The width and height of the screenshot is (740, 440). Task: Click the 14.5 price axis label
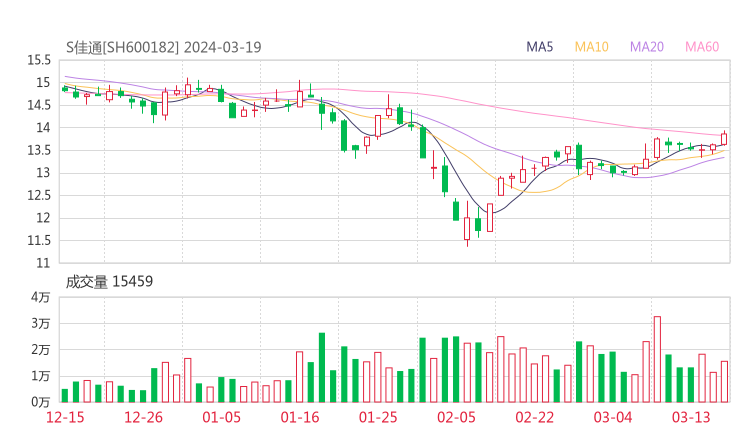tap(39, 105)
